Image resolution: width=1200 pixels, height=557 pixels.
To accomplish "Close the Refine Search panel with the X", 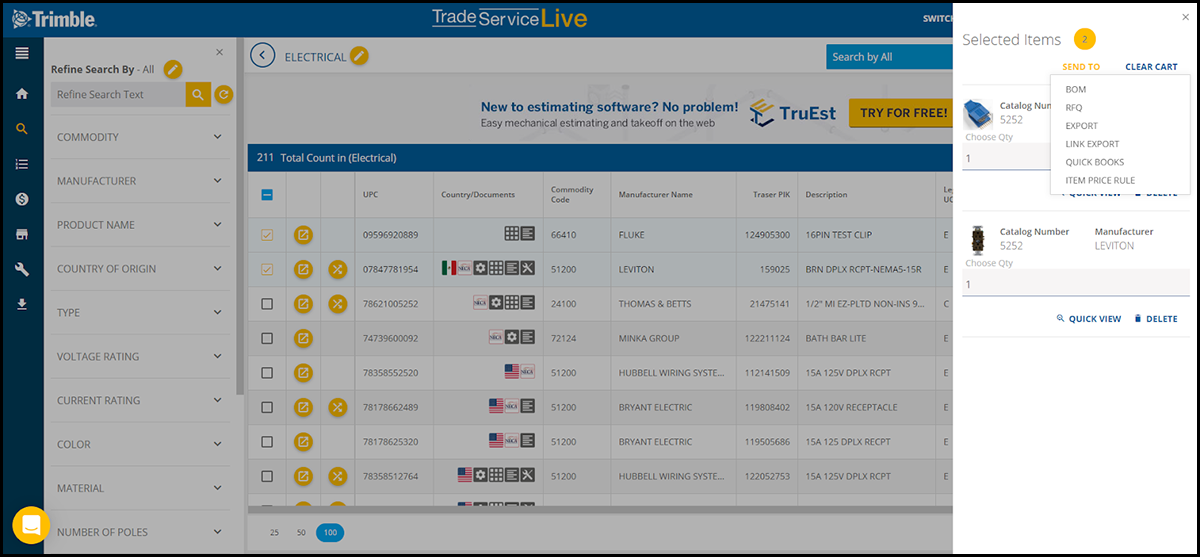I will (220, 52).
